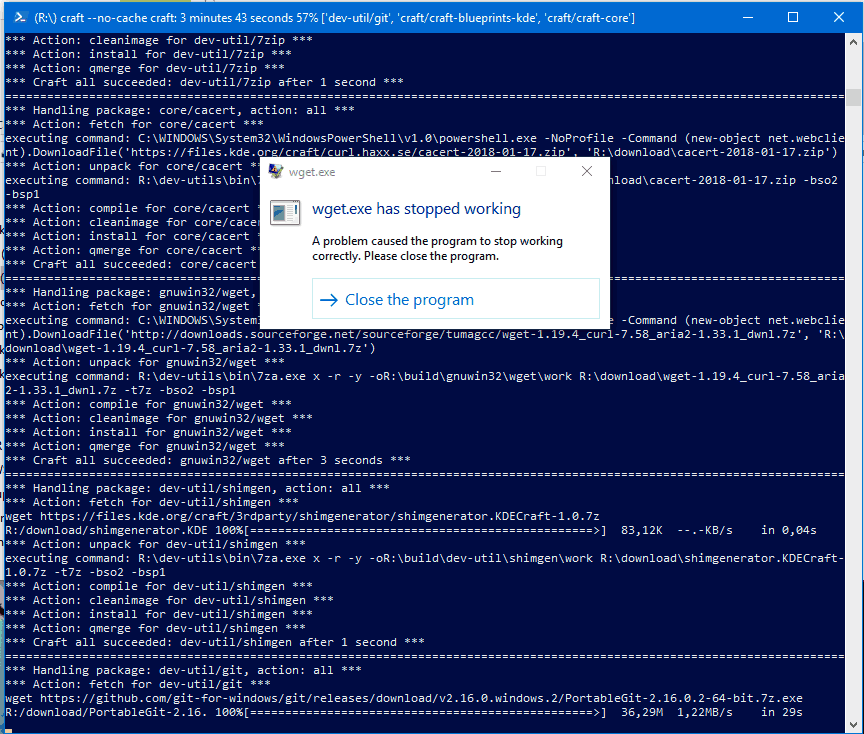Click the wget PortableGit-2.16.0.2 GitHub URL line
Screen dimensions: 864x734
[404, 698]
